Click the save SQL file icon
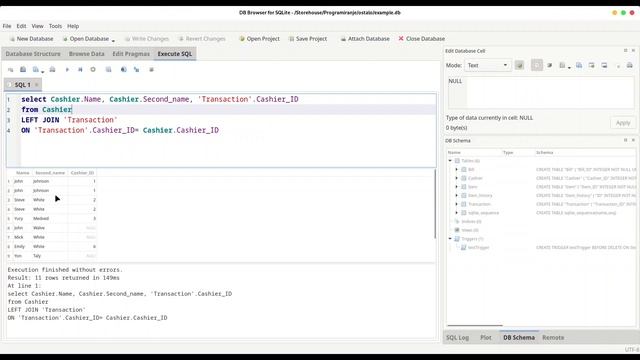The width and height of the screenshot is (640, 360). click(36, 70)
